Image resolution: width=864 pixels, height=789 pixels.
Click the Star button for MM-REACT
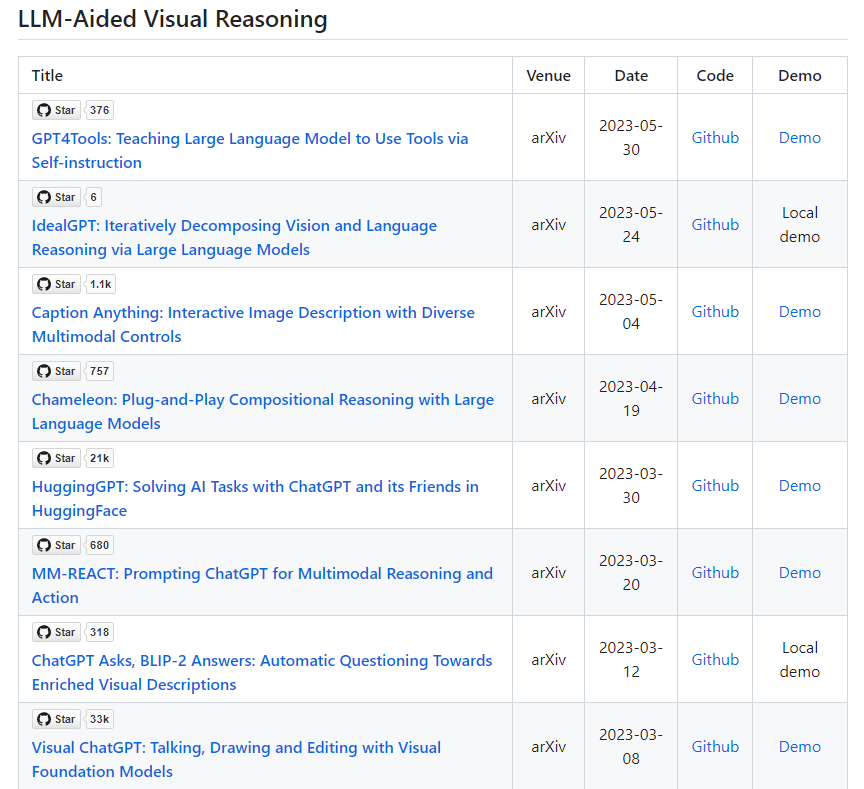[x=56, y=545]
